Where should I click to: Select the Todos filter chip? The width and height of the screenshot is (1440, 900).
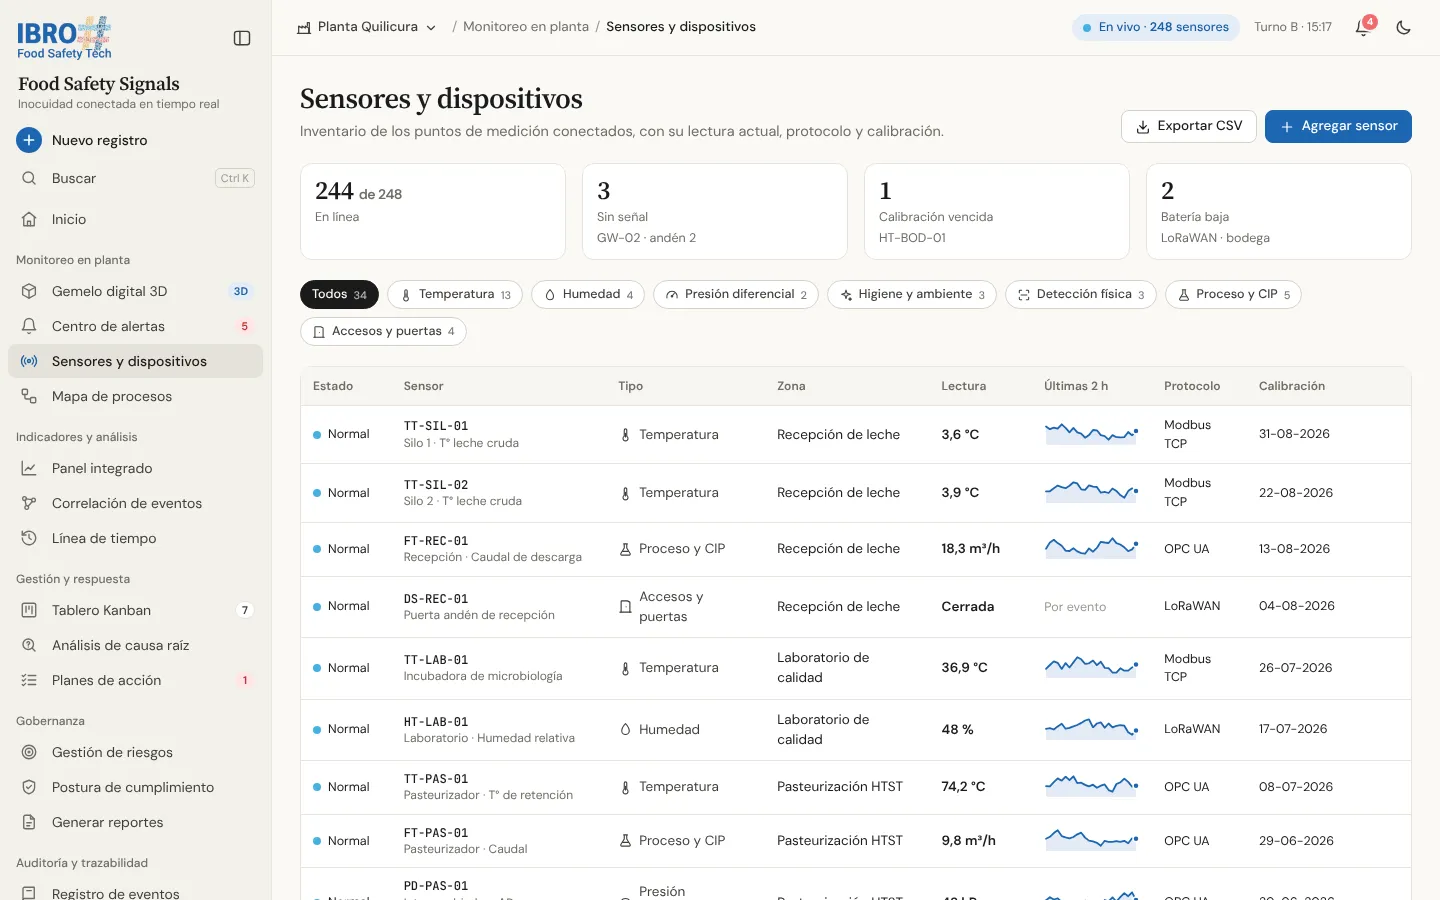[339, 294]
